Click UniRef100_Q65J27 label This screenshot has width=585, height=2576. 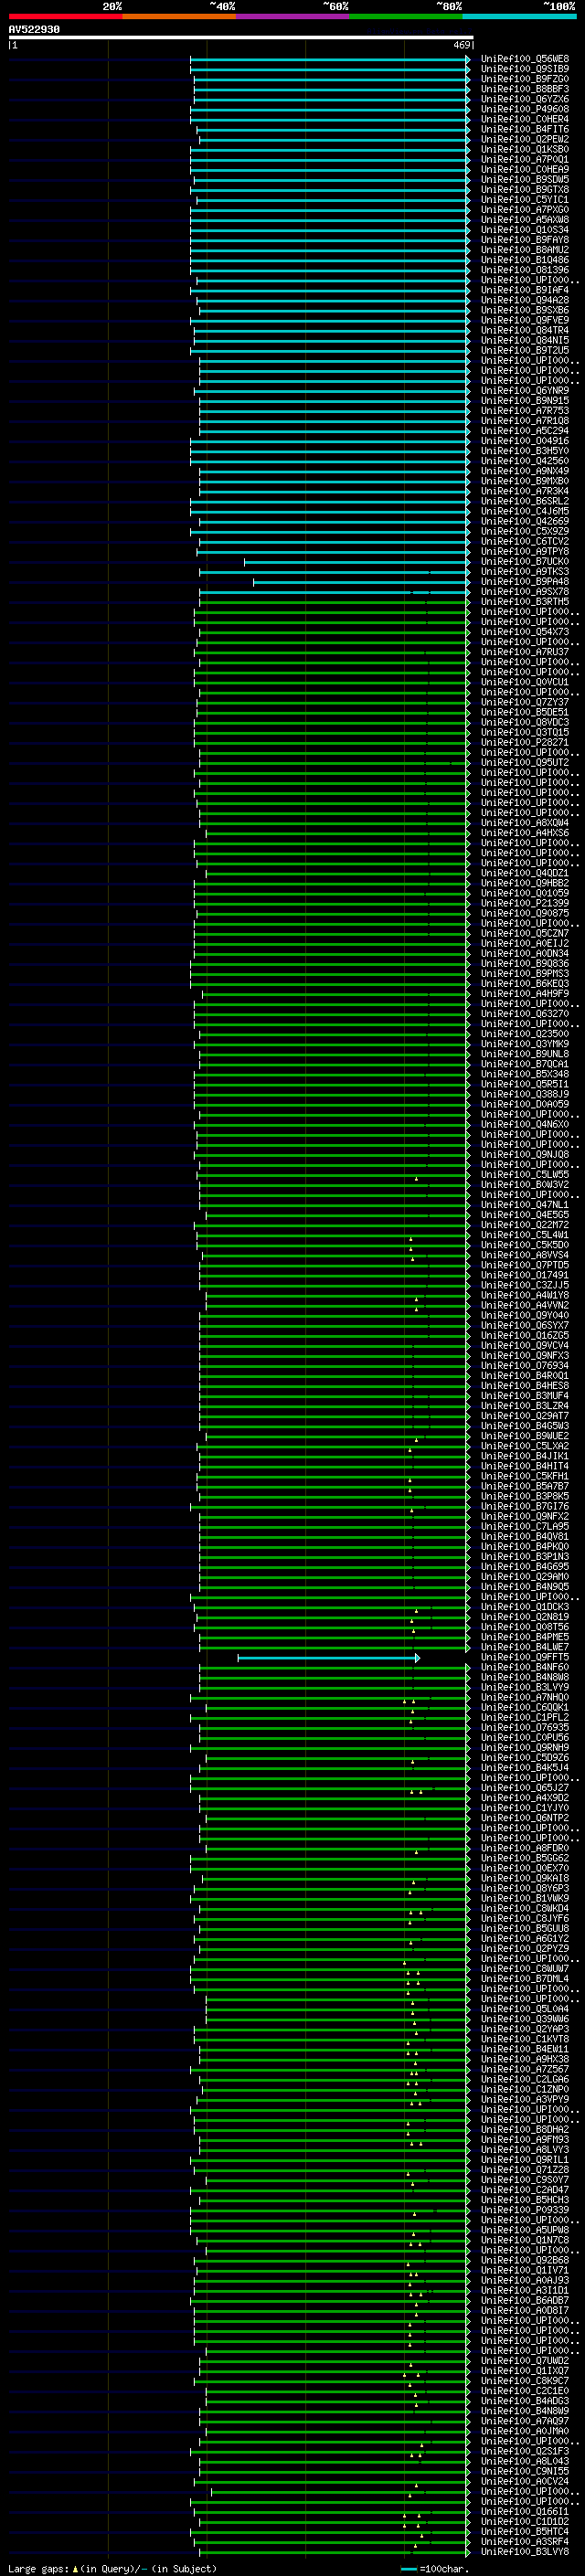tap(525, 1788)
